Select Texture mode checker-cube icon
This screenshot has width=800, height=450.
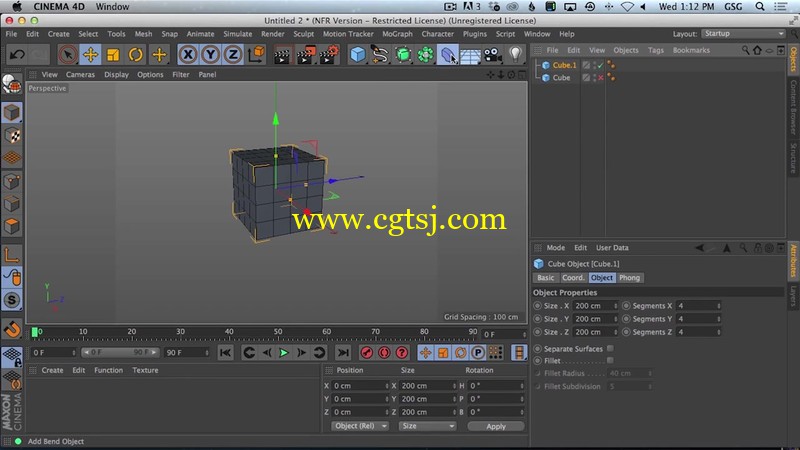(x=12, y=136)
